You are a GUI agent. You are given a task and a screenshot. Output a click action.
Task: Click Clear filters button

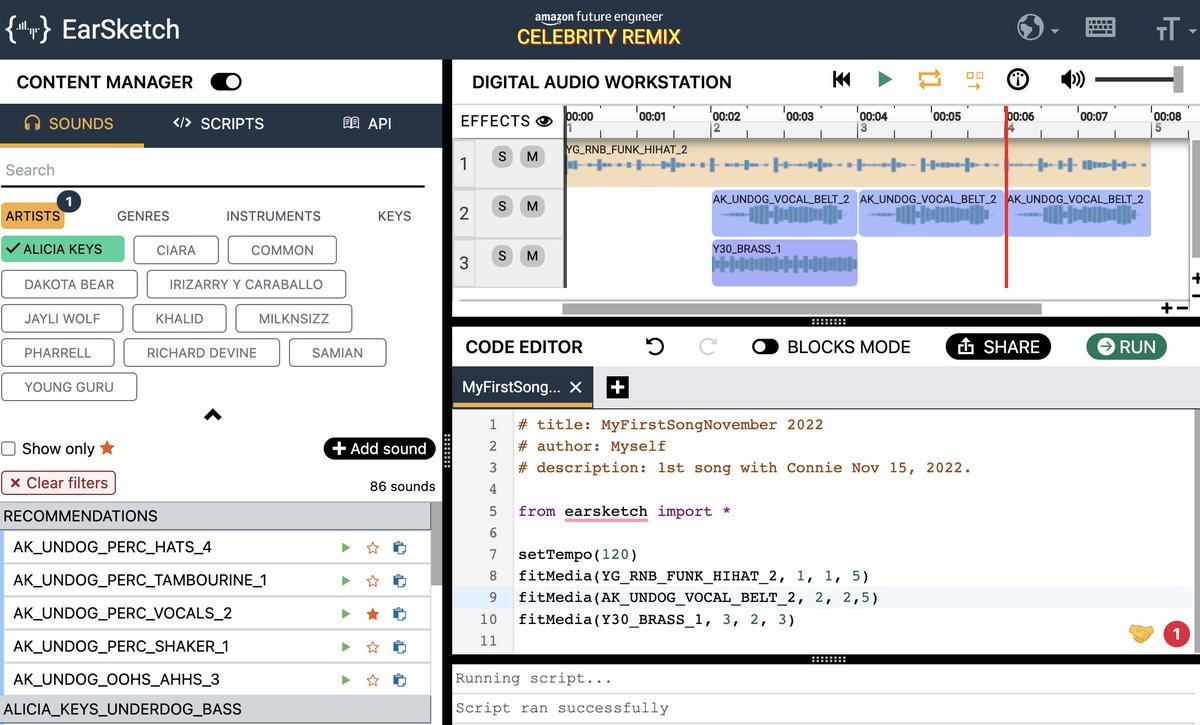58,483
